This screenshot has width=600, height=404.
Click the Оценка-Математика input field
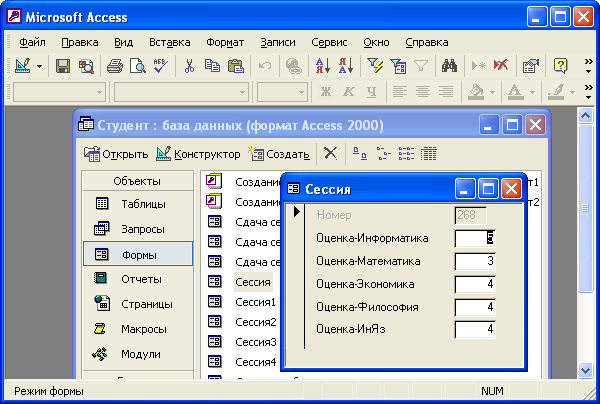tap(475, 261)
